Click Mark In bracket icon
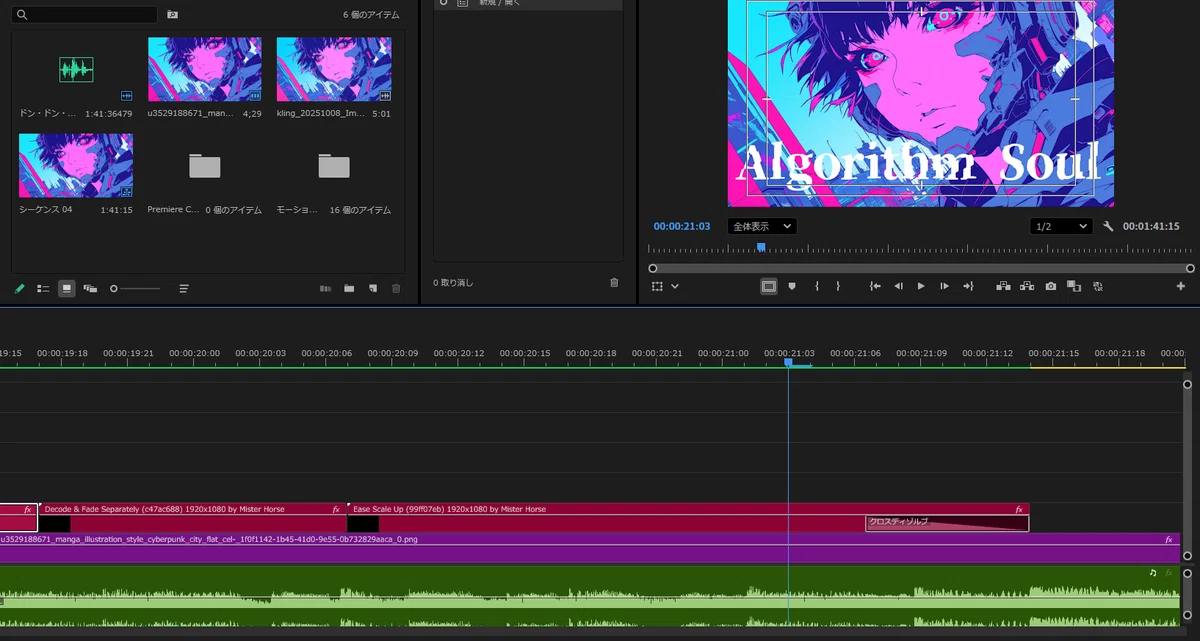The width and height of the screenshot is (1200, 641). 817,286
